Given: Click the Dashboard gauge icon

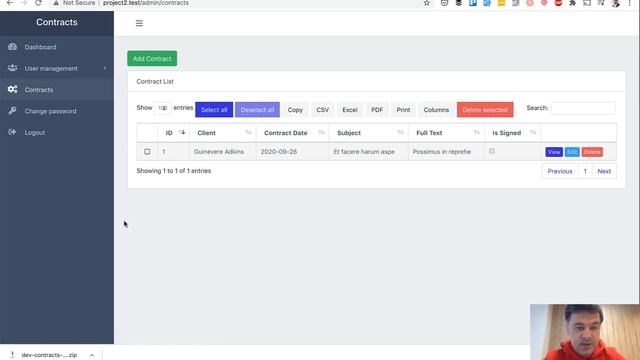Looking at the screenshot, I should 12,47.
